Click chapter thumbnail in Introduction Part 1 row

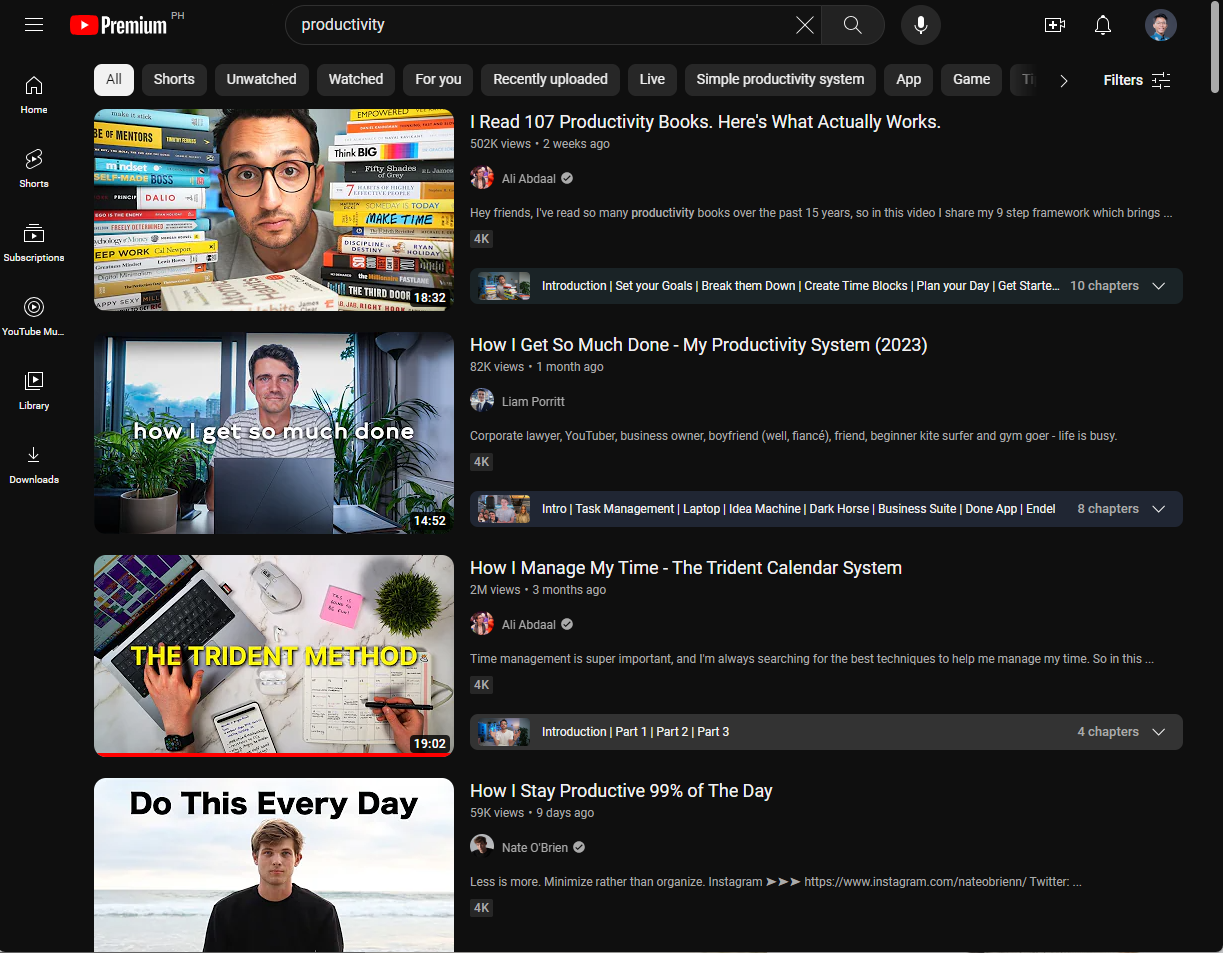pyautogui.click(x=504, y=732)
